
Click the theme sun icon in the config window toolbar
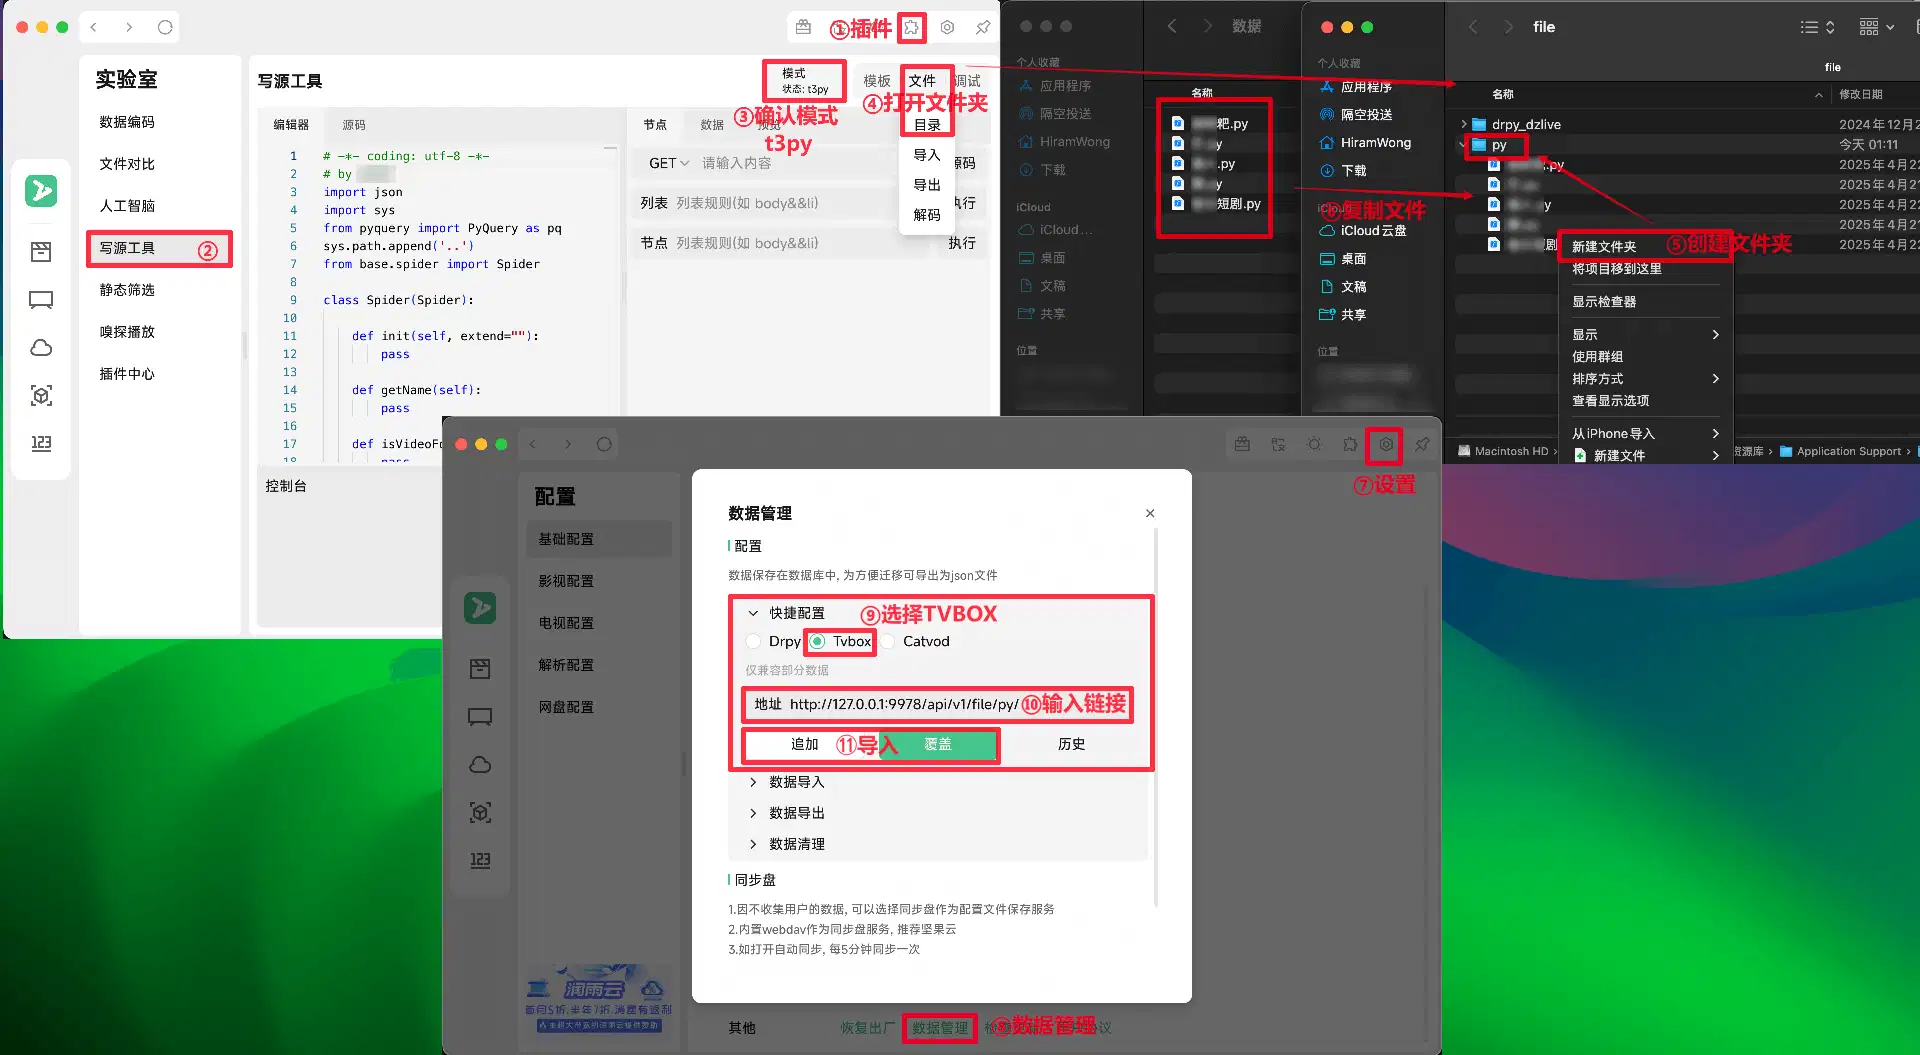tap(1314, 444)
